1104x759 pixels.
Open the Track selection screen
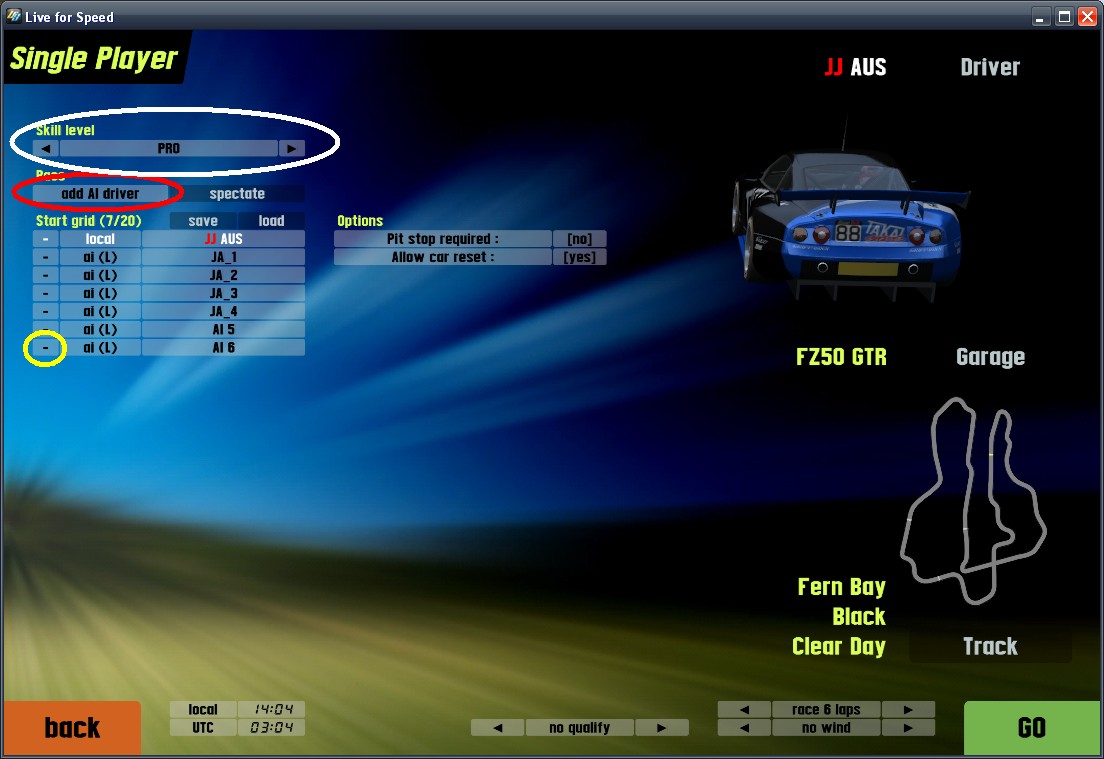coord(990,646)
